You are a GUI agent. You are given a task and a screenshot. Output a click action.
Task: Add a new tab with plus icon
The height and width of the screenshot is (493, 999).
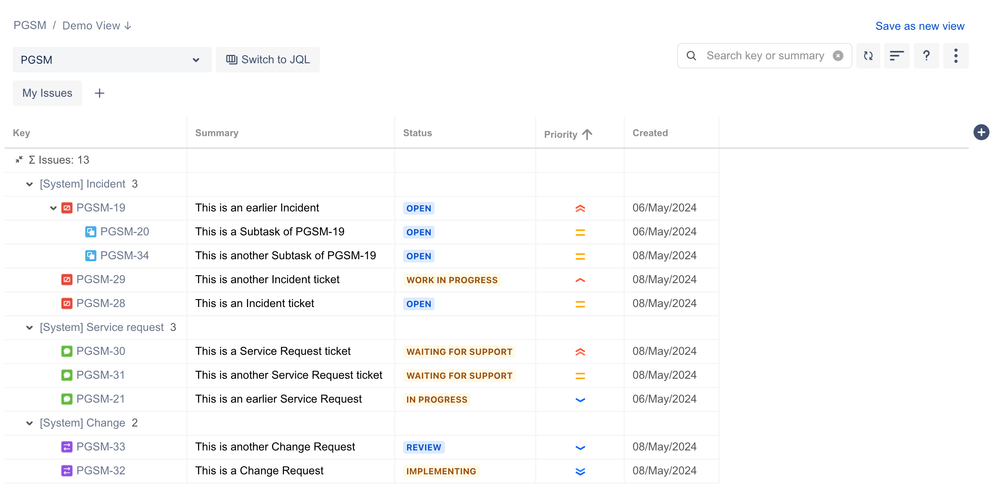(99, 93)
